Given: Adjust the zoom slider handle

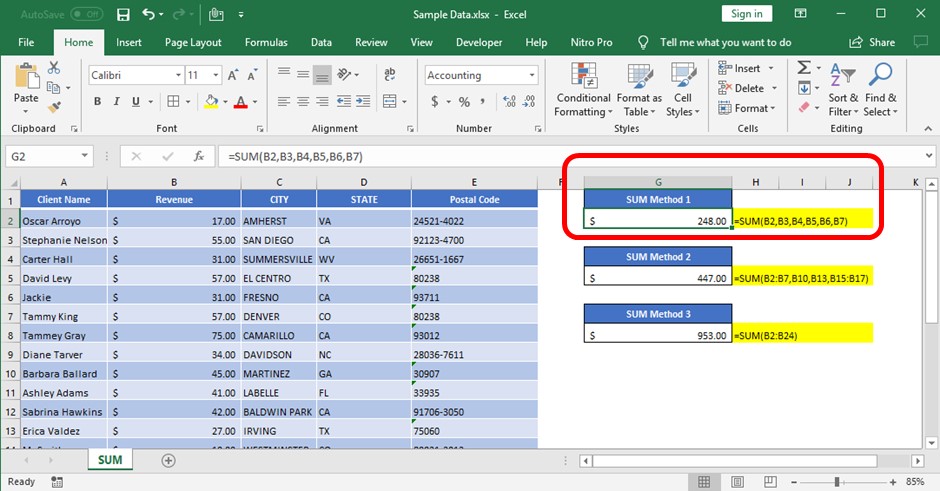Looking at the screenshot, I should [x=837, y=481].
